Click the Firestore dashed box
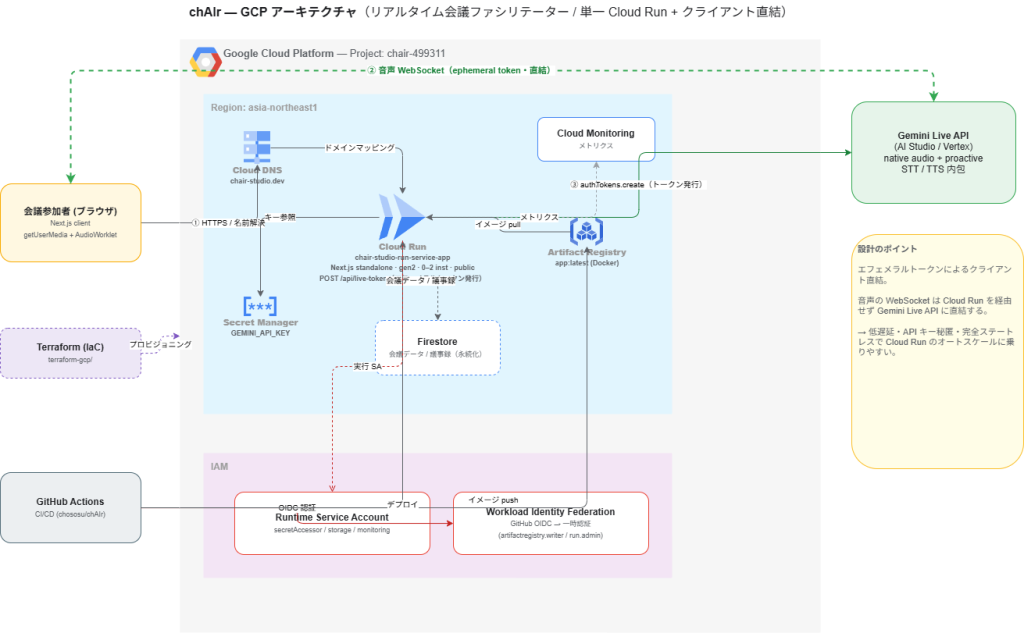1024x633 pixels. (438, 348)
